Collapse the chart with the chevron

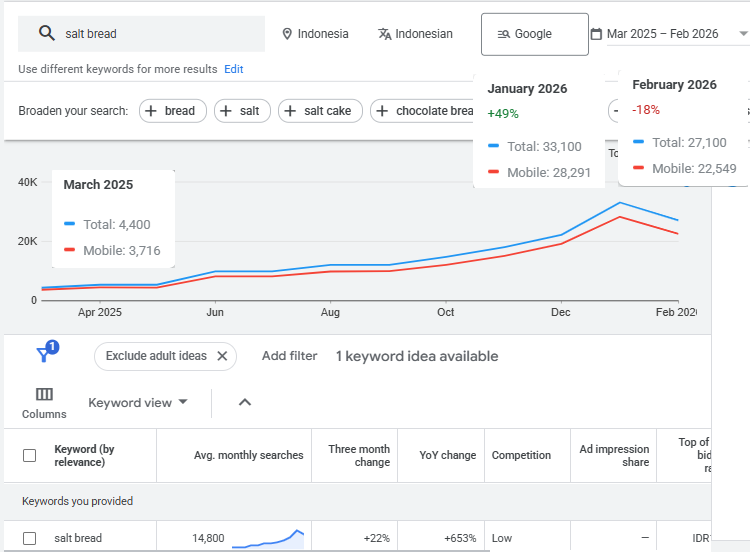click(x=245, y=403)
